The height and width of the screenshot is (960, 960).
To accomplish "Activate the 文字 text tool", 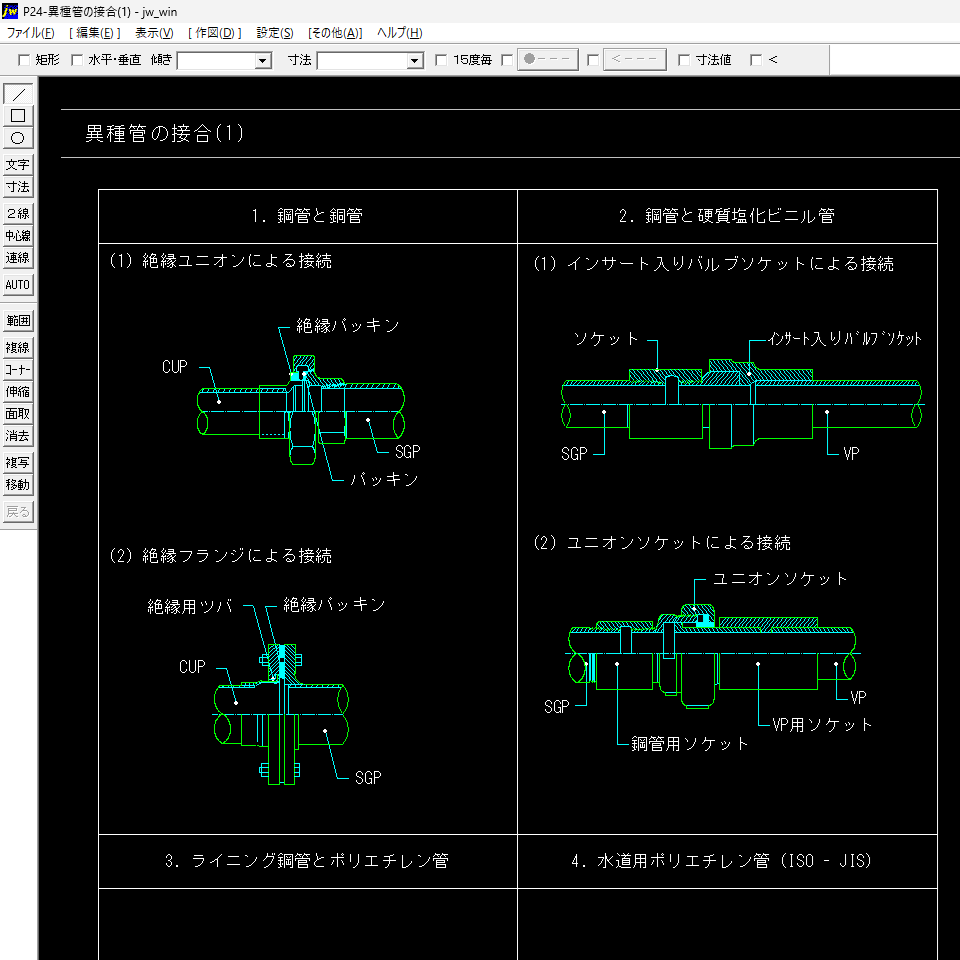I will point(18,165).
